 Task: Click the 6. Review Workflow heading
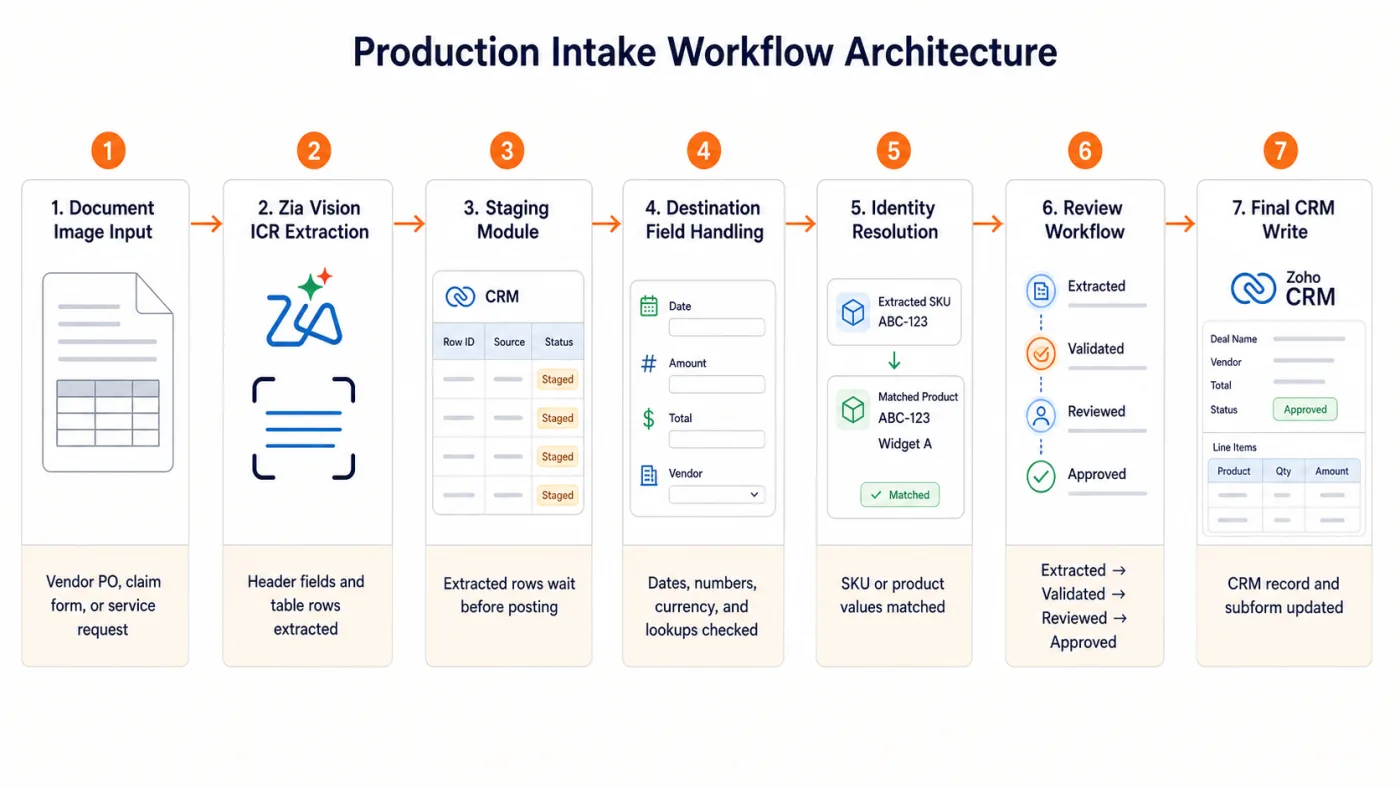pyautogui.click(x=1084, y=220)
